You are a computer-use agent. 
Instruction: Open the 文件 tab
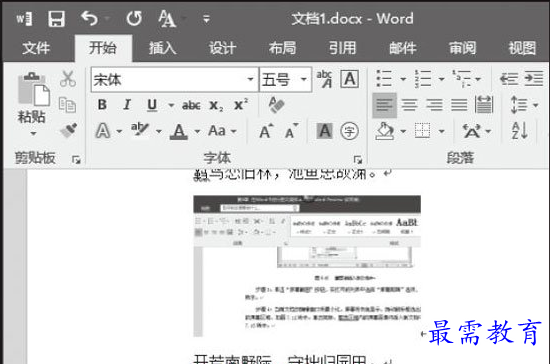click(36, 48)
